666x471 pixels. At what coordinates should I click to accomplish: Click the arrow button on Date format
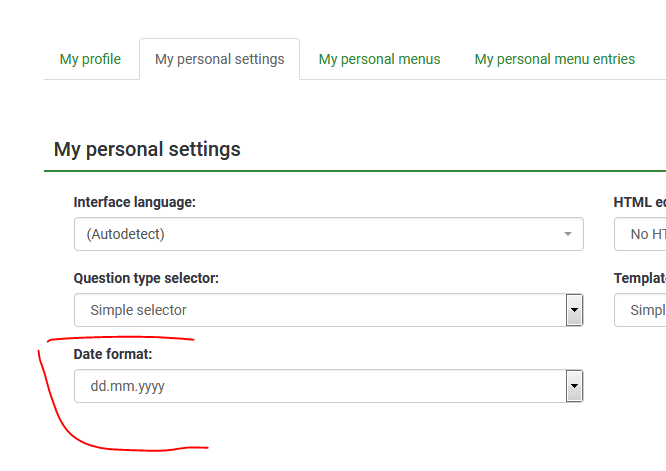click(x=574, y=386)
